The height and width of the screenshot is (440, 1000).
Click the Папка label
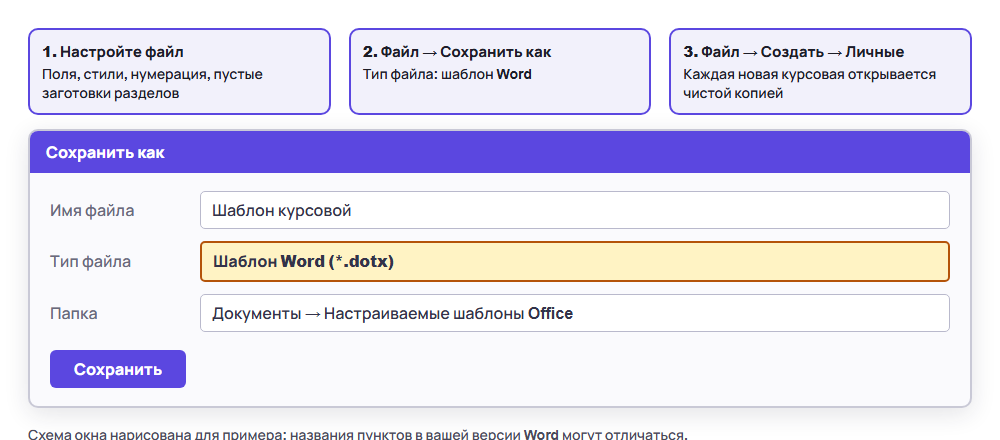(x=74, y=313)
